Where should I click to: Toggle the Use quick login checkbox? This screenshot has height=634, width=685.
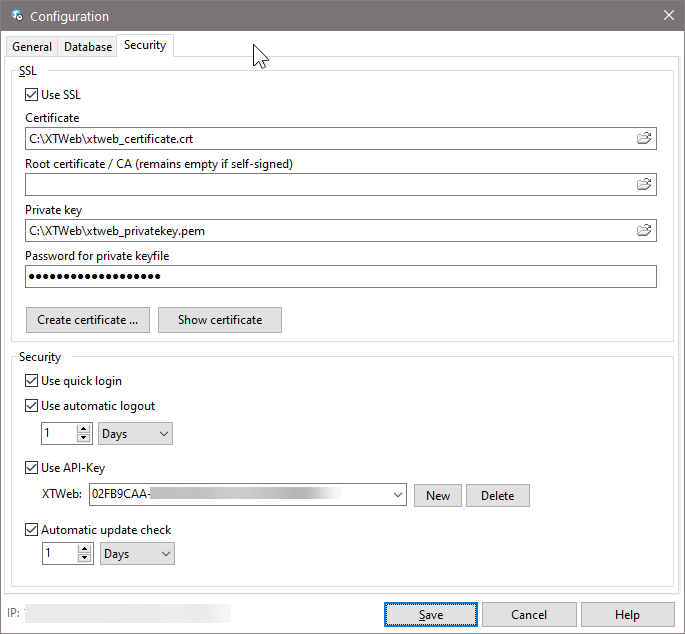pos(32,381)
